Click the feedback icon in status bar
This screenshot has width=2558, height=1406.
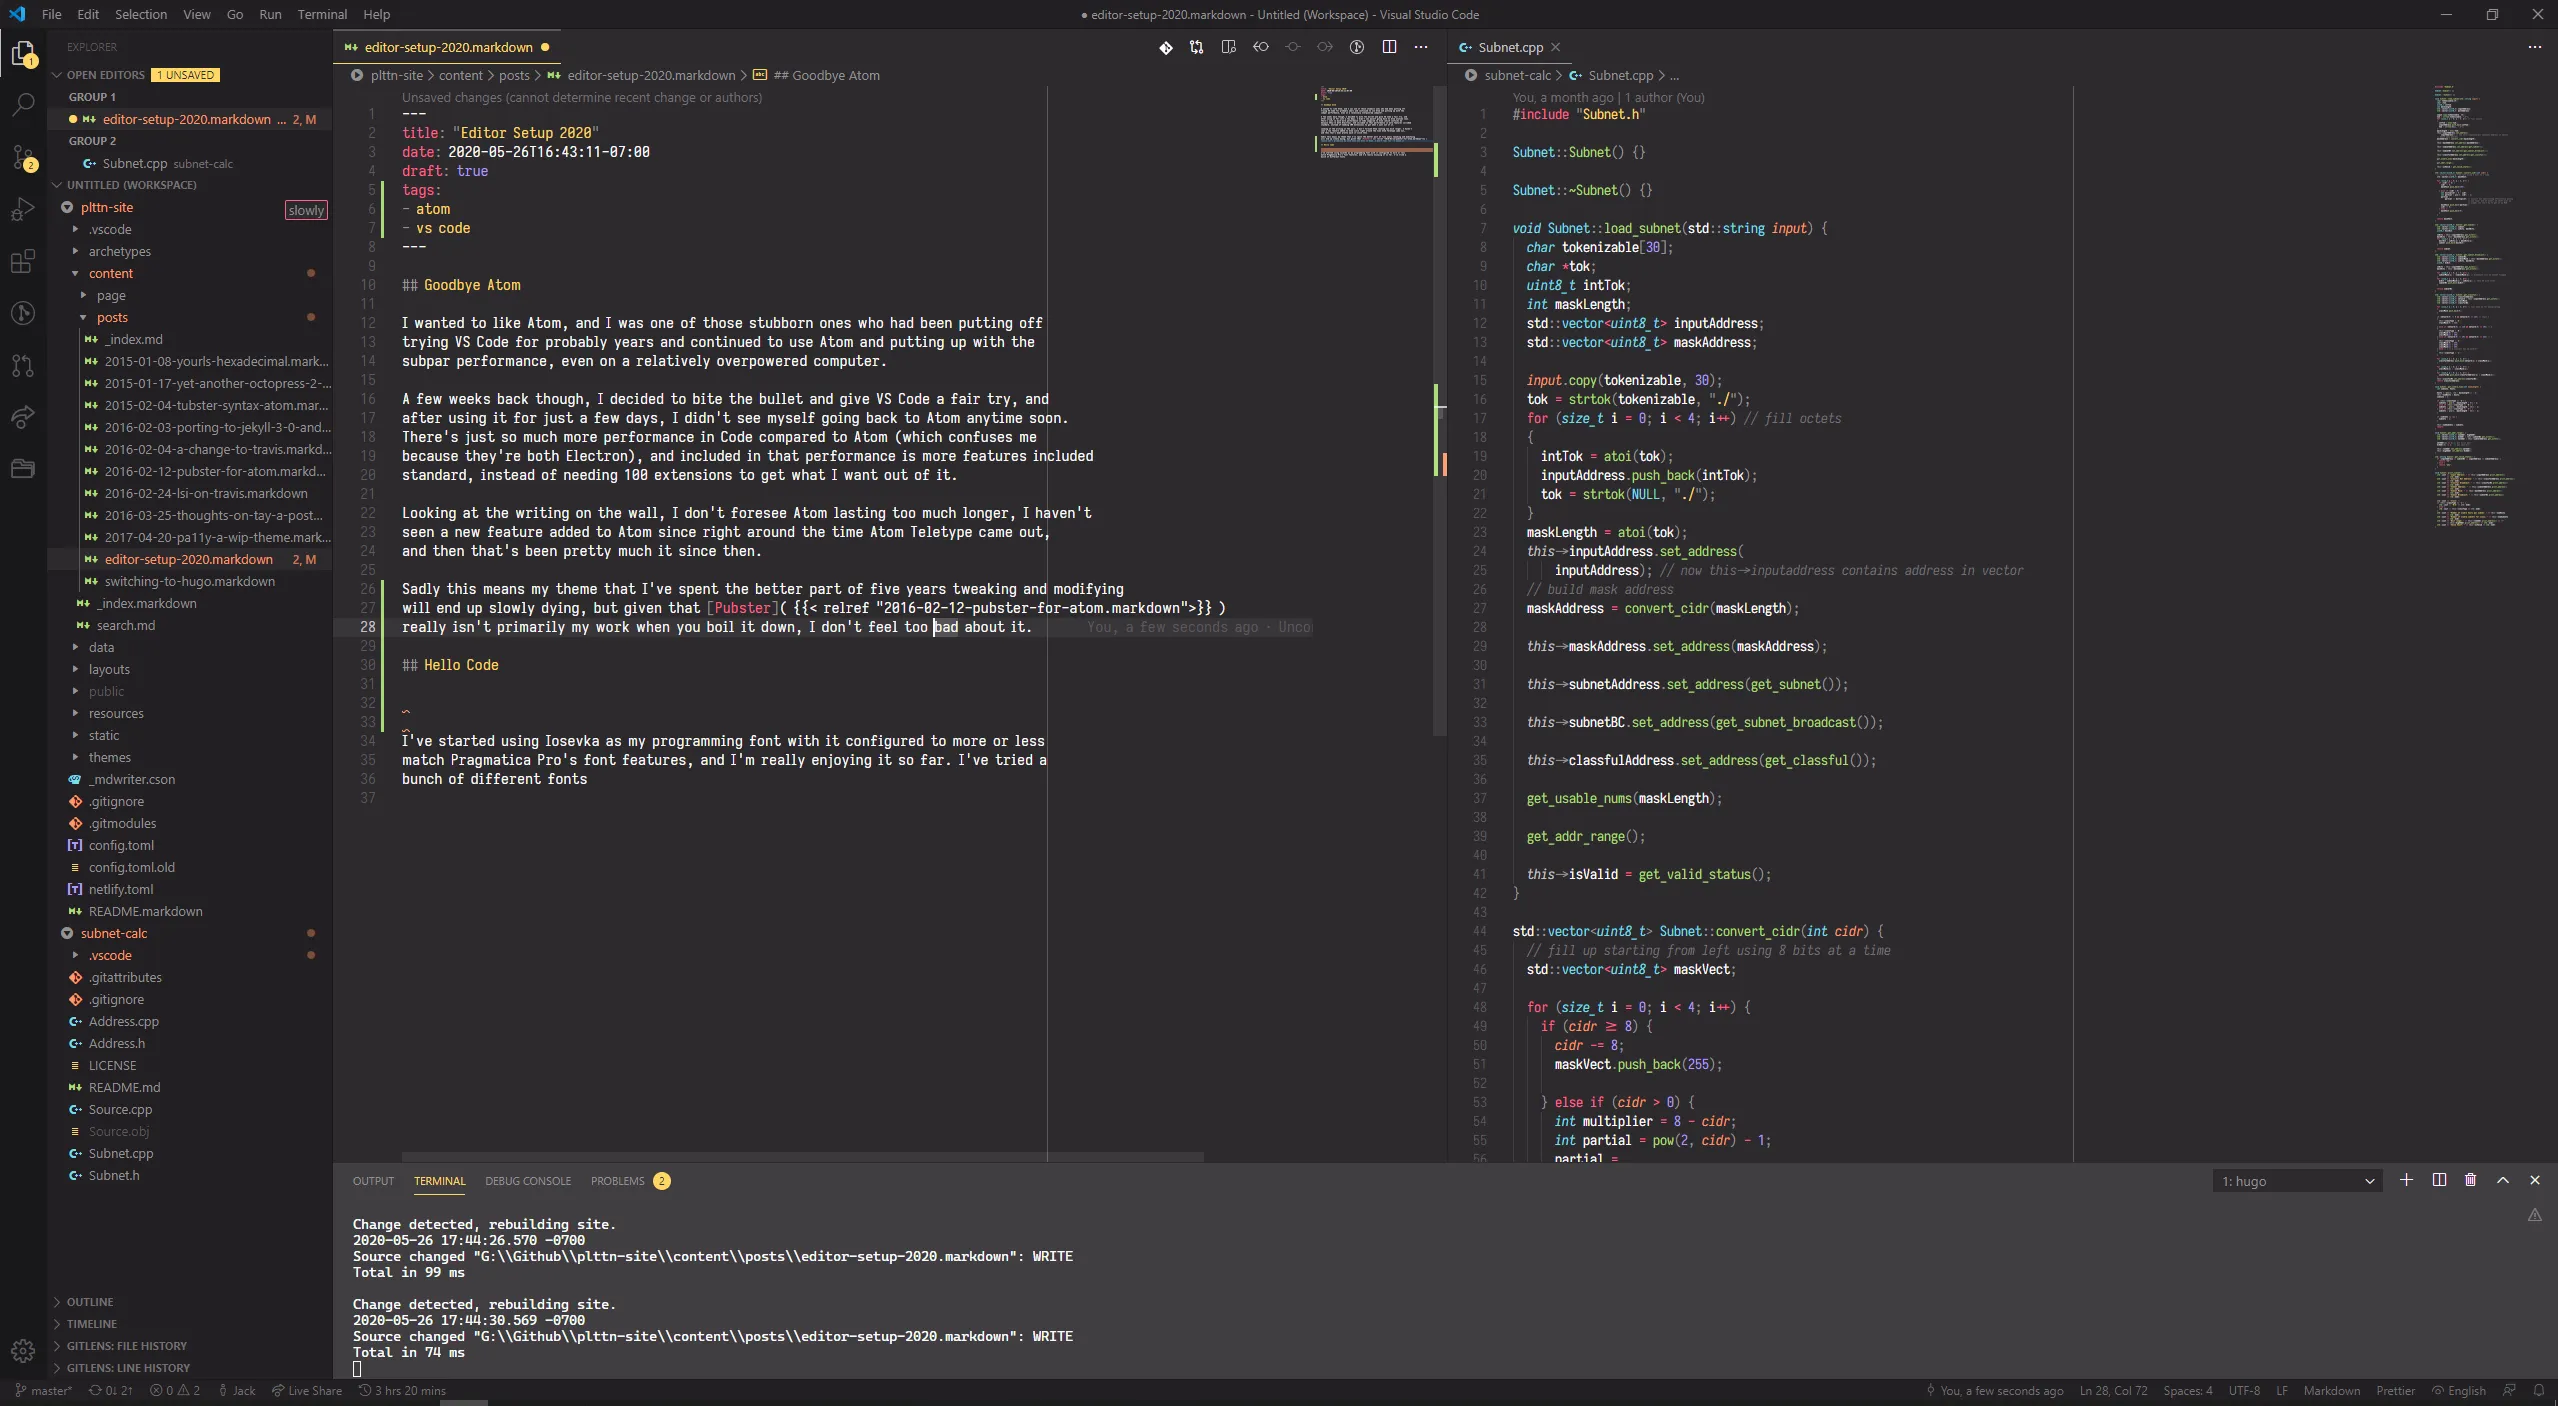(x=2509, y=1390)
